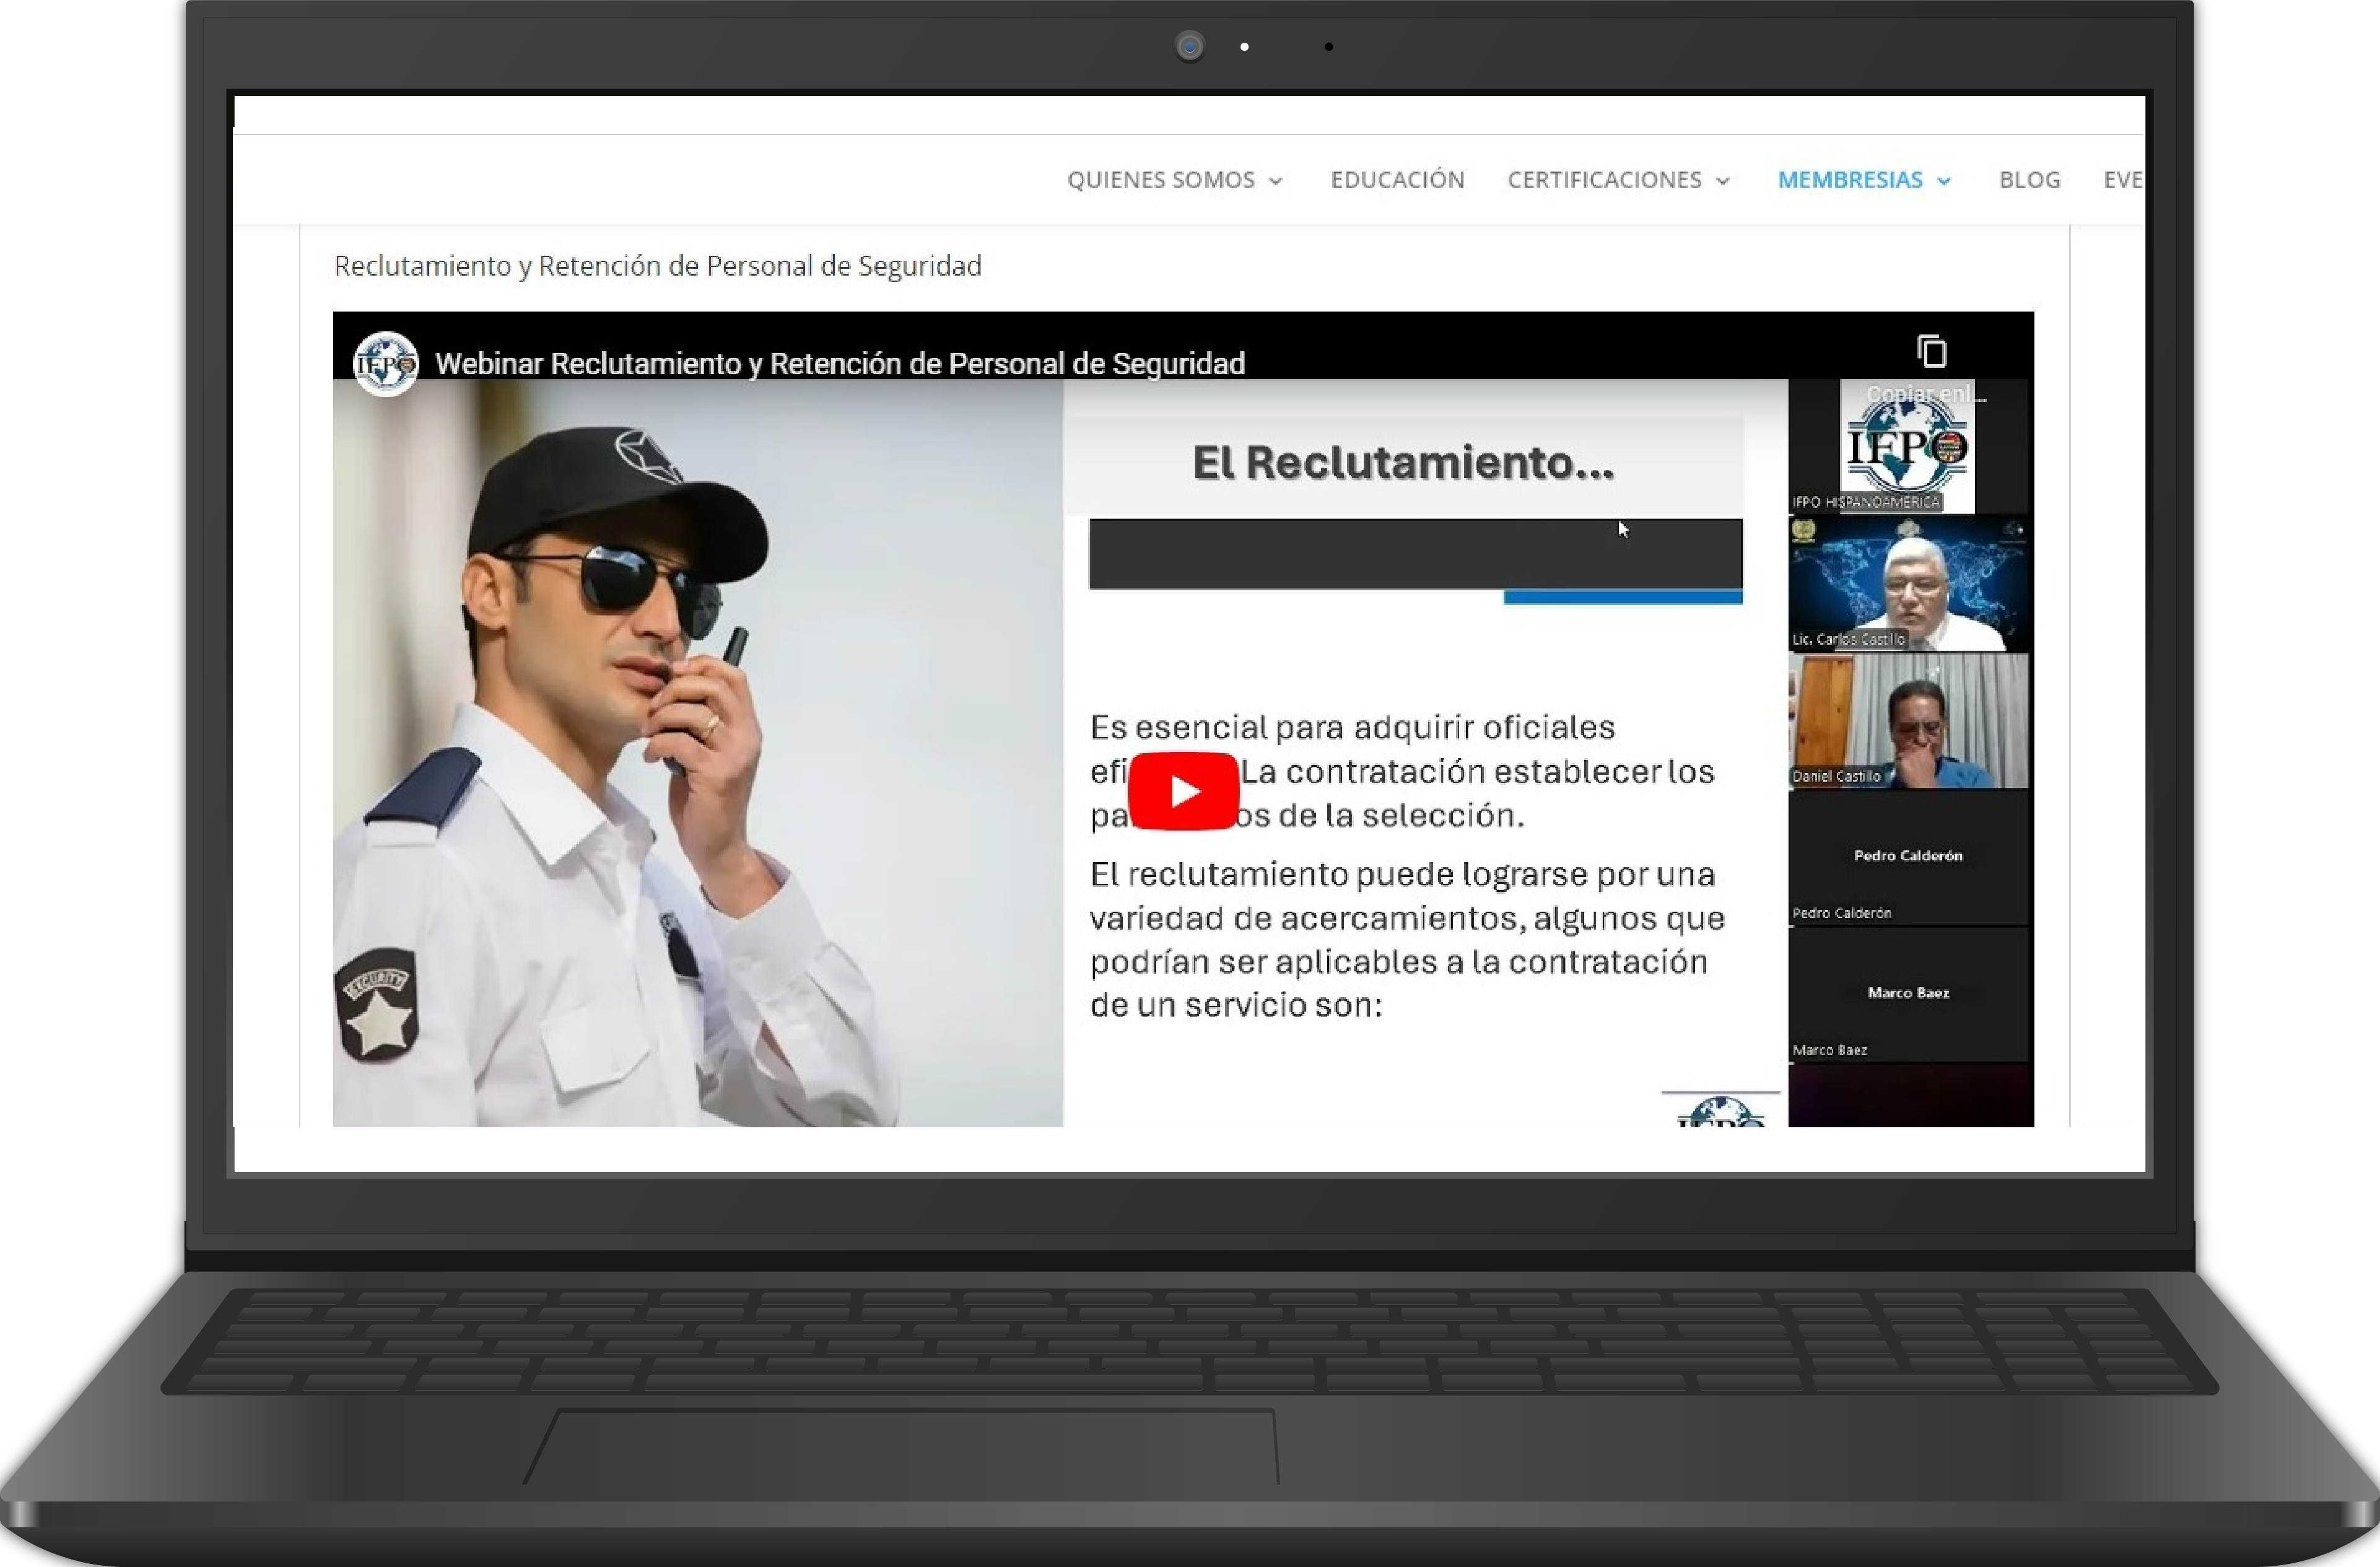This screenshot has width=2380, height=1567.
Task: Go to the EDUCACIÓN page
Action: pos(1397,180)
